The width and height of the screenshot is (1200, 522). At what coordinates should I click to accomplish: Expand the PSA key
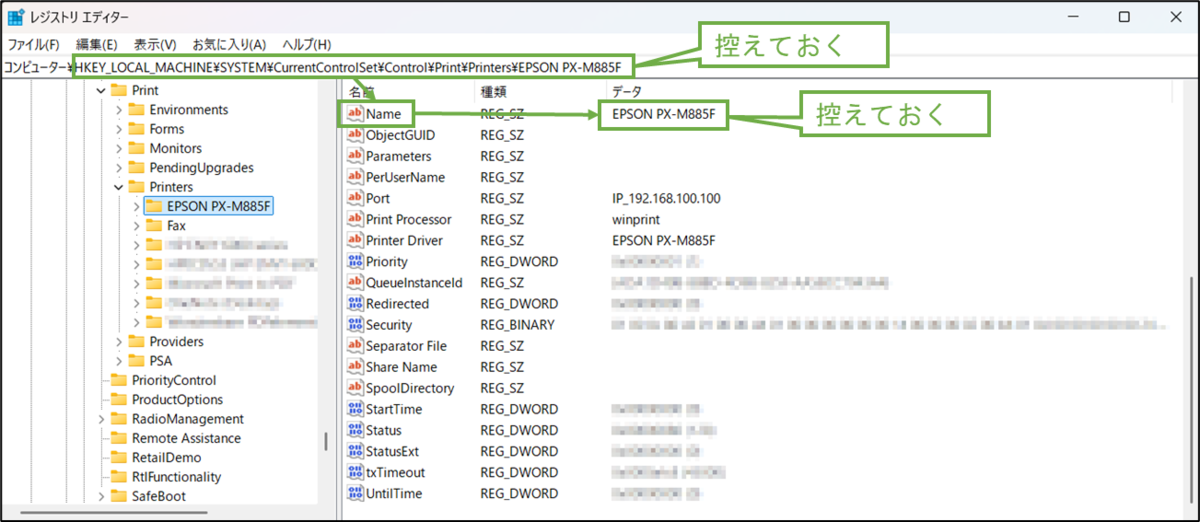pos(118,361)
